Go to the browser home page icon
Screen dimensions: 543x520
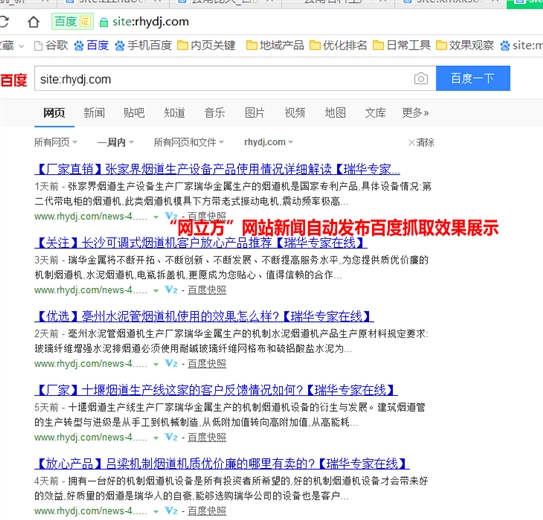tap(33, 22)
